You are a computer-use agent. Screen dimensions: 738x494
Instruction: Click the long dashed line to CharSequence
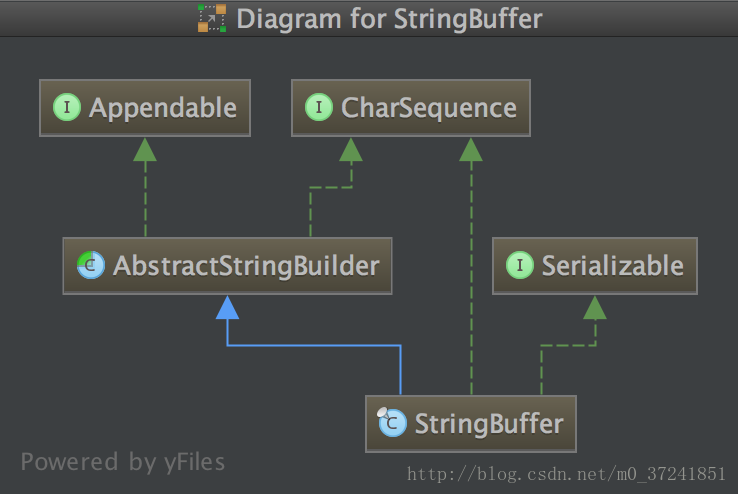471,278
